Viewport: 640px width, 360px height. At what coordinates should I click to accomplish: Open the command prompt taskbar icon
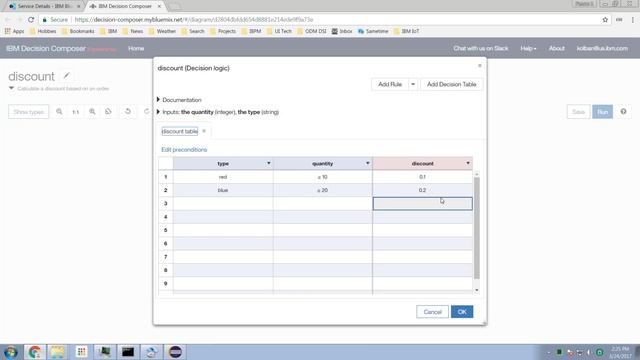[128, 352]
